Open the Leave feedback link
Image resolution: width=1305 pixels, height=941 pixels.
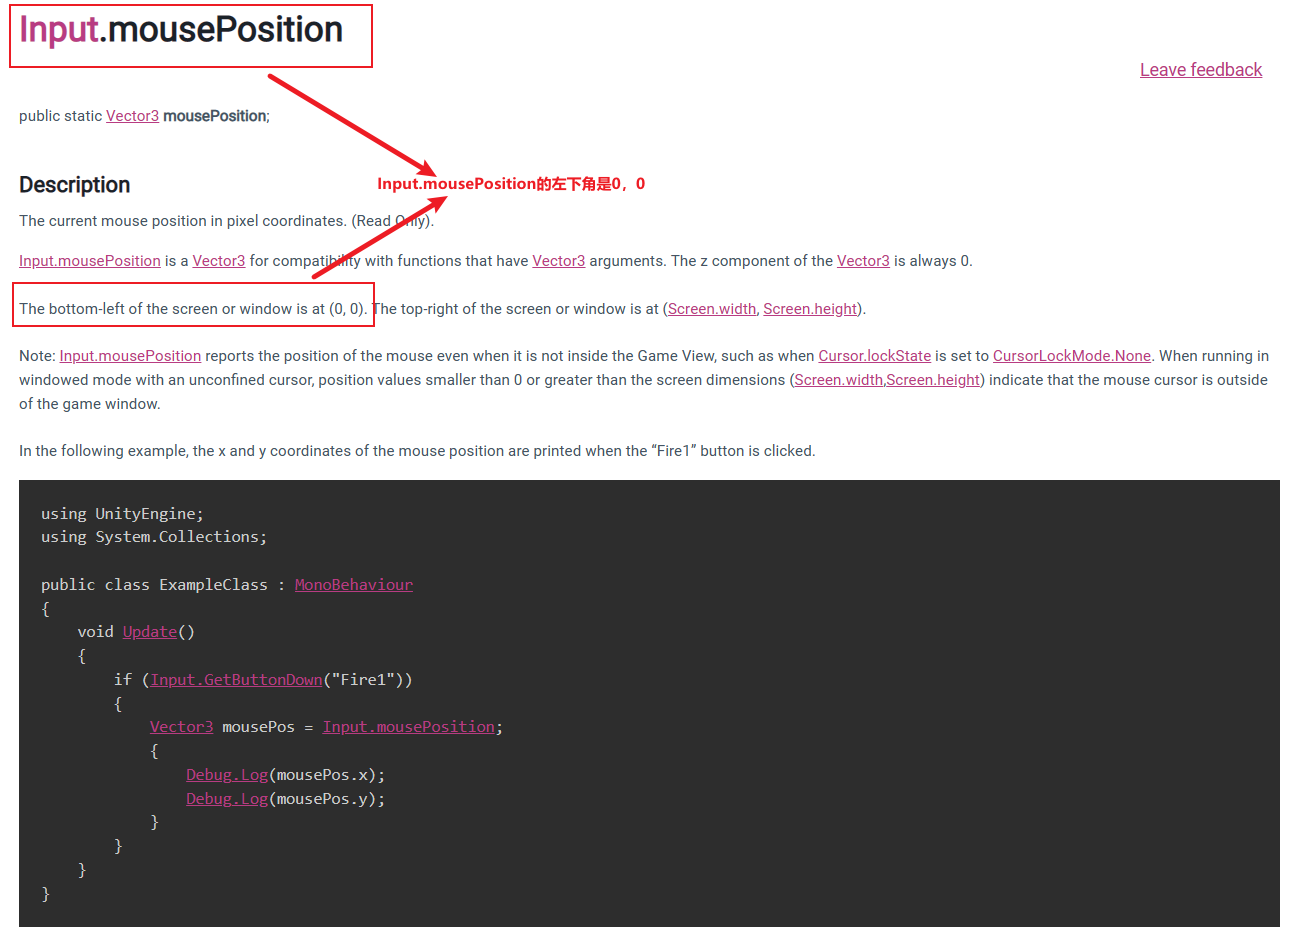point(1201,70)
